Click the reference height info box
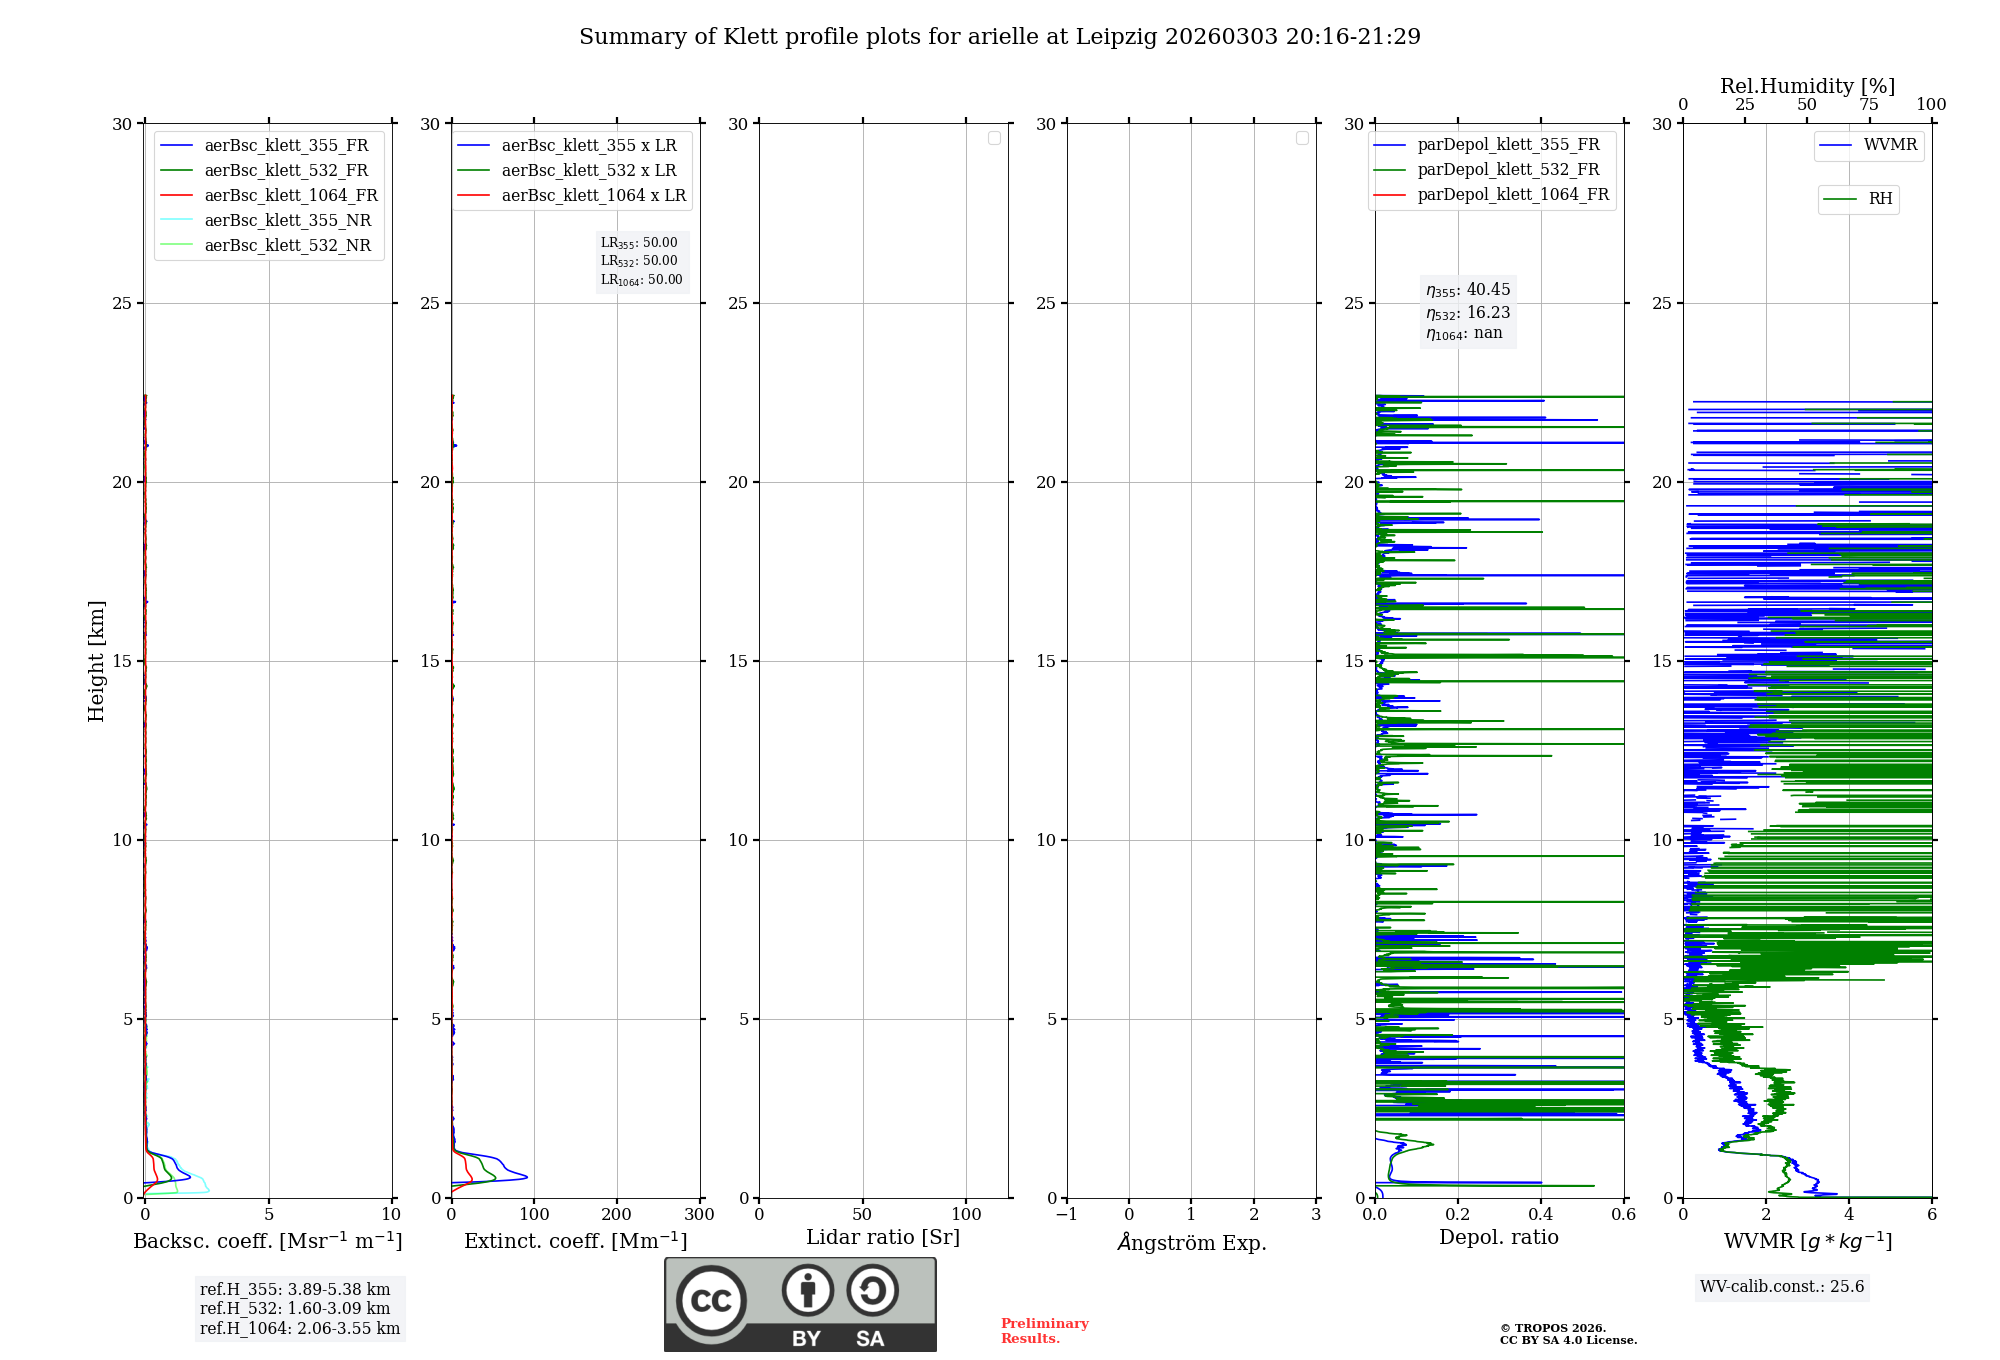 pos(299,1309)
